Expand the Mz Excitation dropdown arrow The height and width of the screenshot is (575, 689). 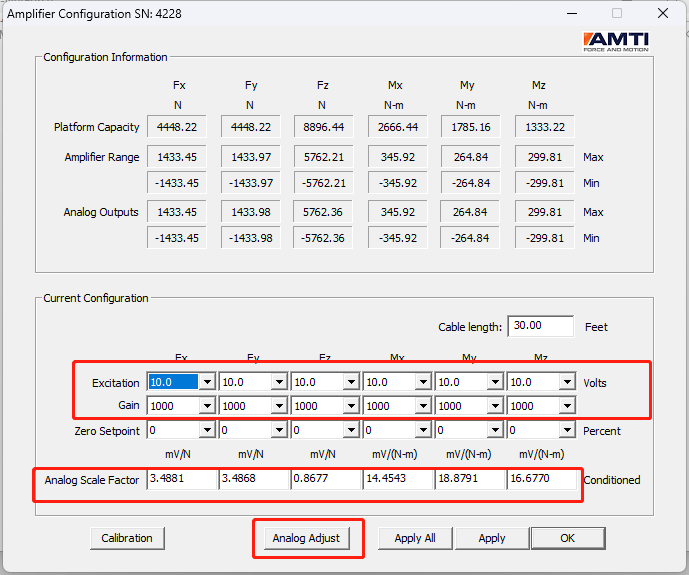point(567,382)
